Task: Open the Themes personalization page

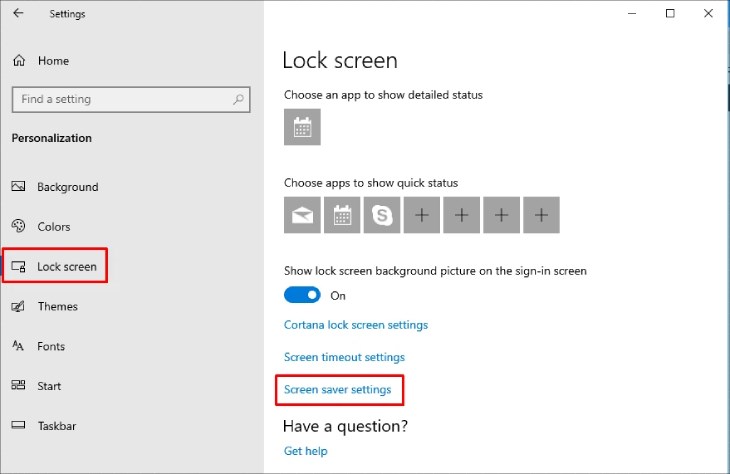Action: click(57, 307)
